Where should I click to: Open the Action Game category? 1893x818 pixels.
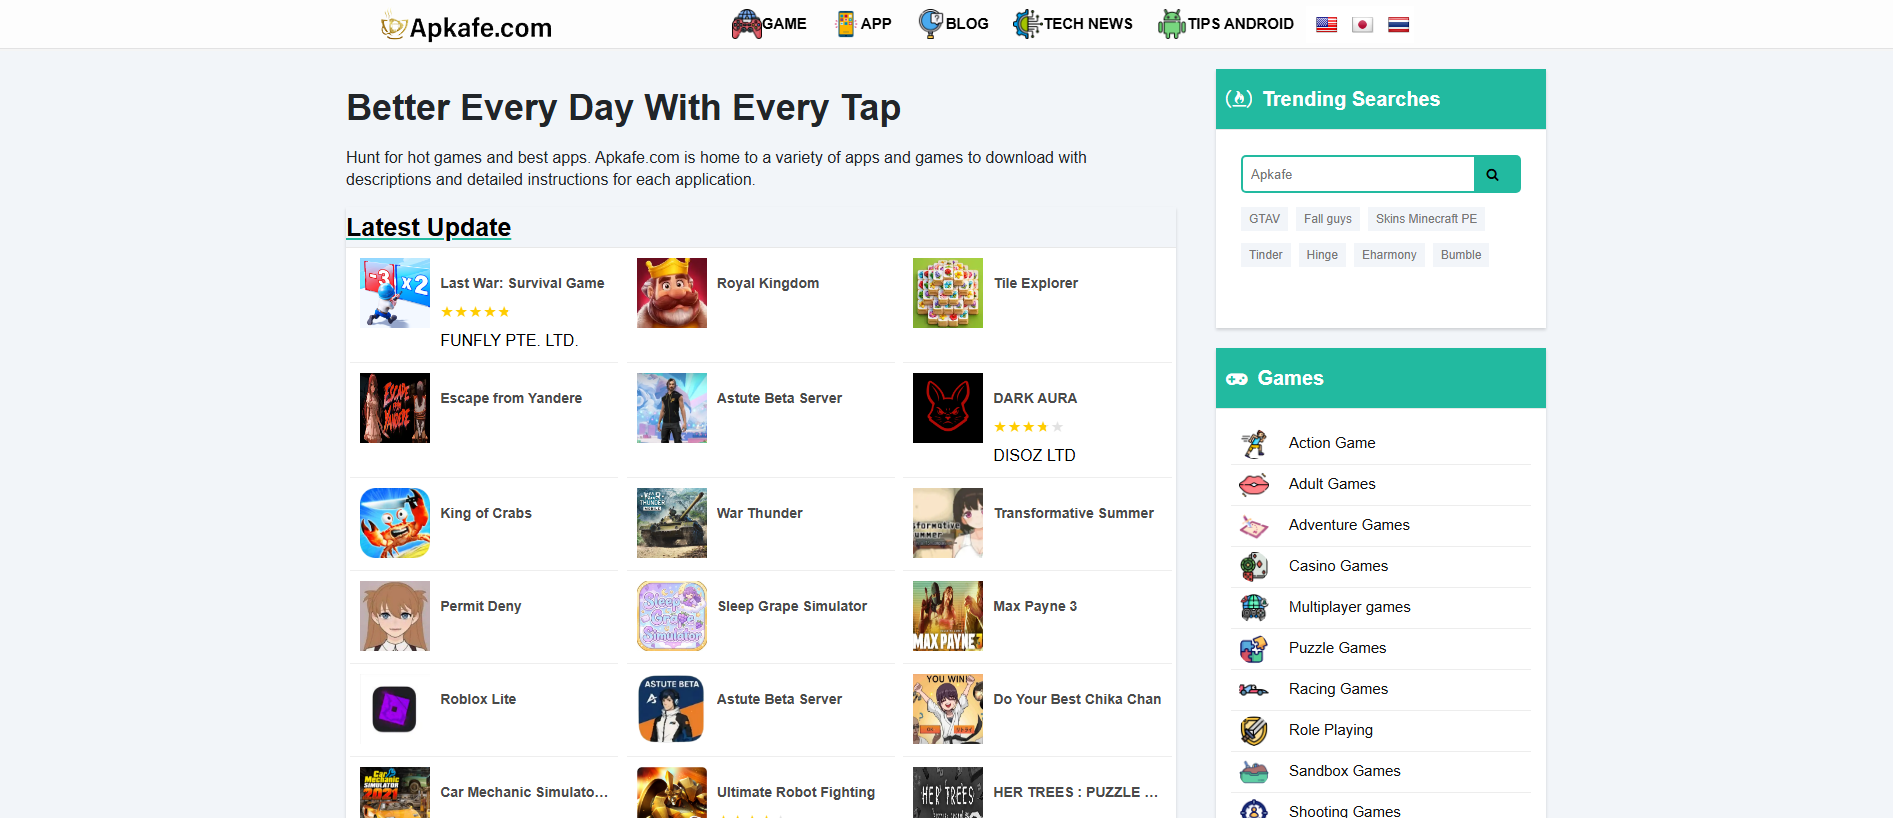pyautogui.click(x=1332, y=443)
